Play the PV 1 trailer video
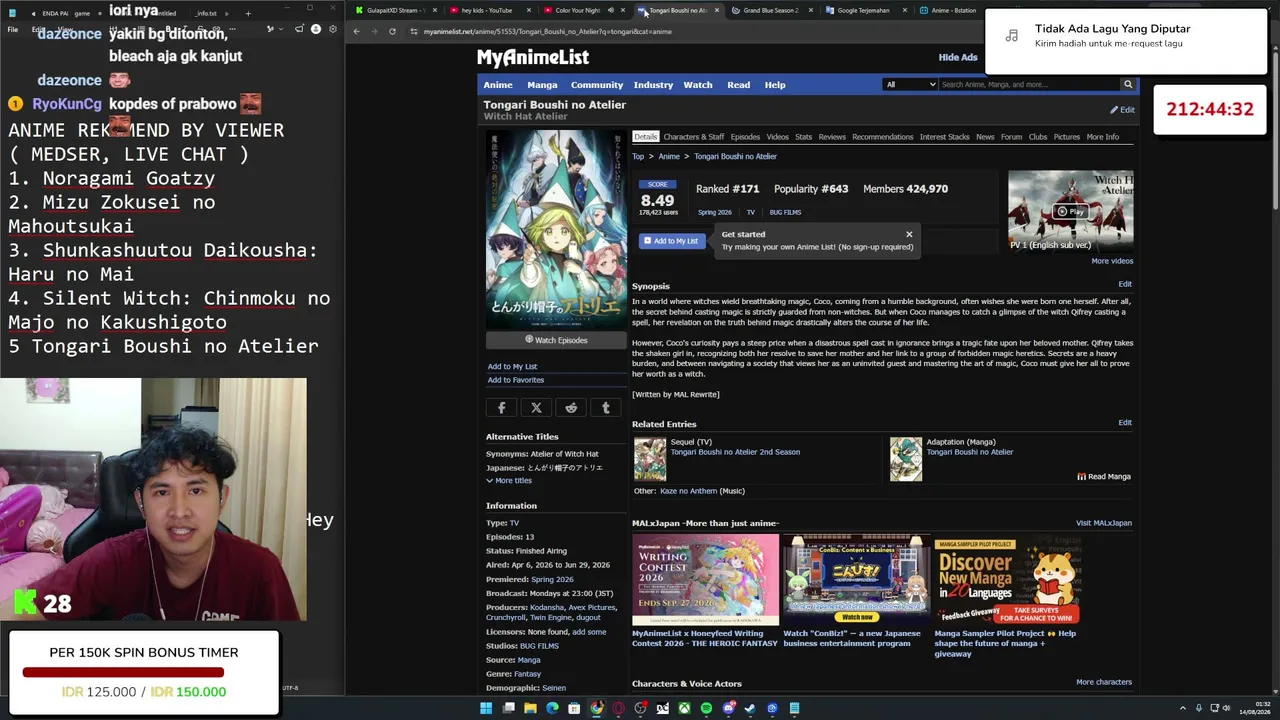 pyautogui.click(x=1070, y=211)
